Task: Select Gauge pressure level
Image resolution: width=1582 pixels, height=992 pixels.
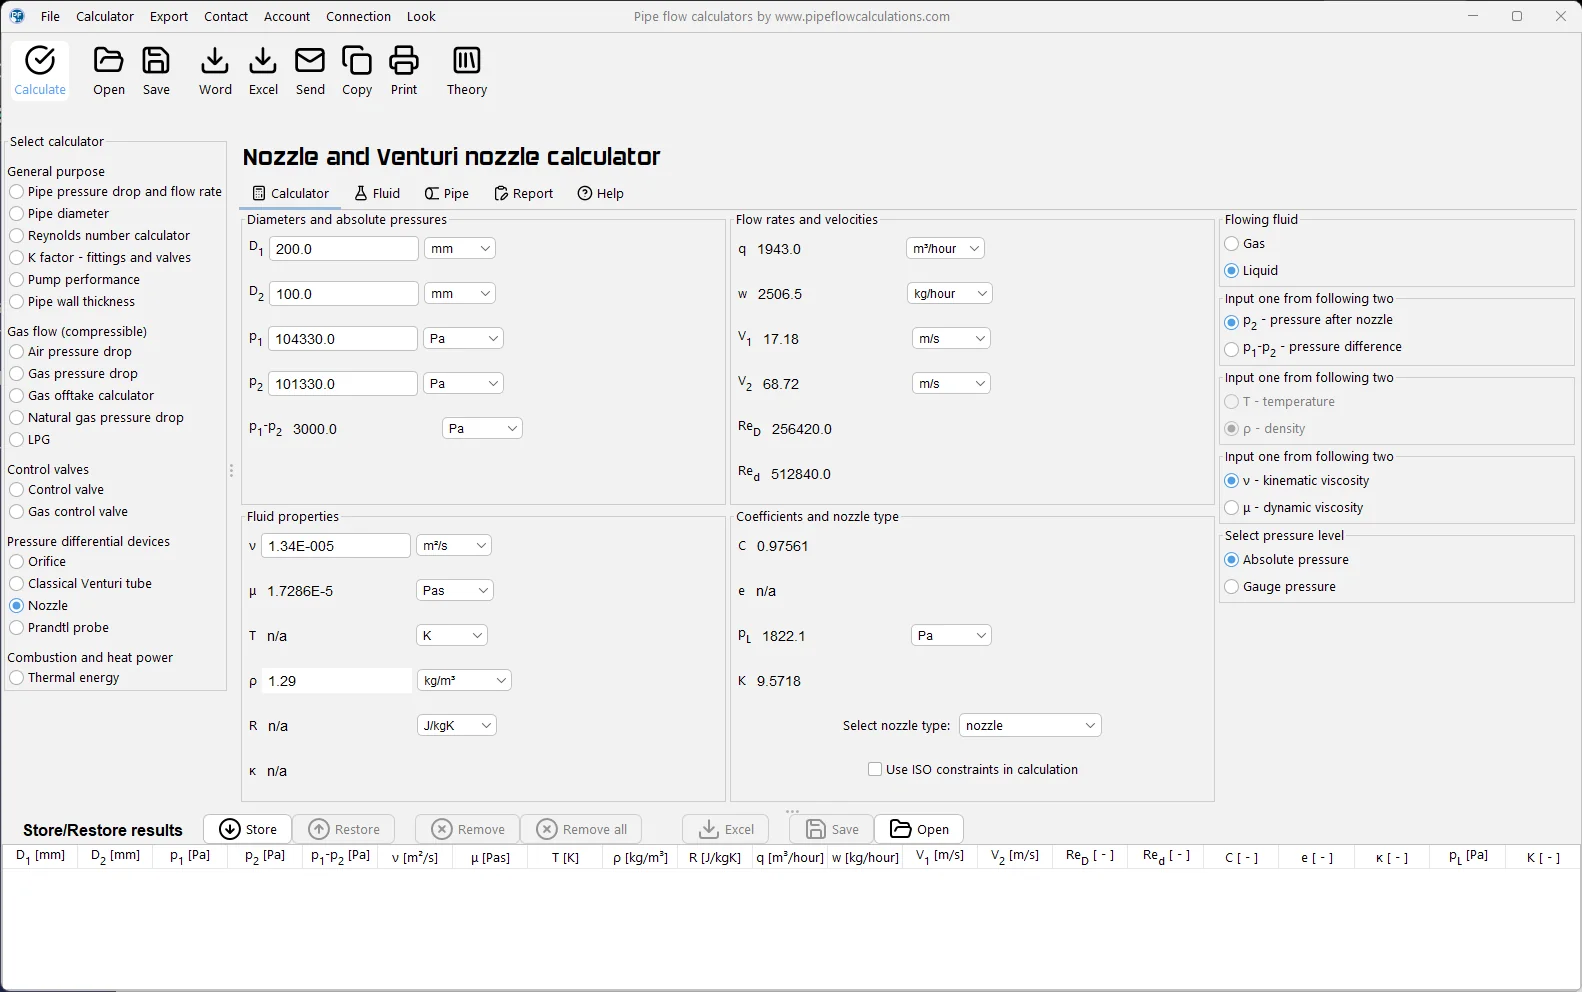Action: tap(1280, 586)
